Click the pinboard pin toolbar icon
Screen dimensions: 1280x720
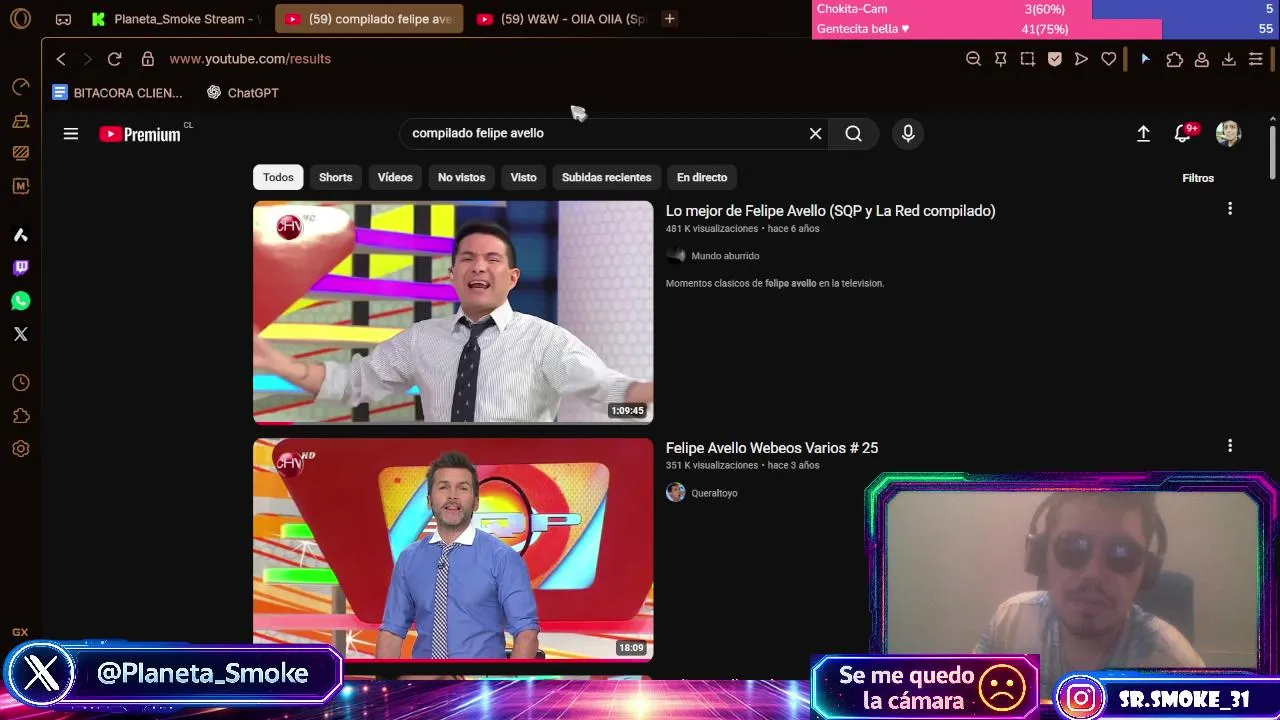click(1000, 59)
